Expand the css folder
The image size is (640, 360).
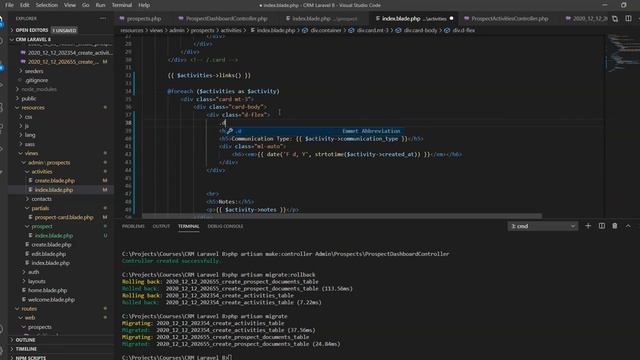[x=28, y=117]
